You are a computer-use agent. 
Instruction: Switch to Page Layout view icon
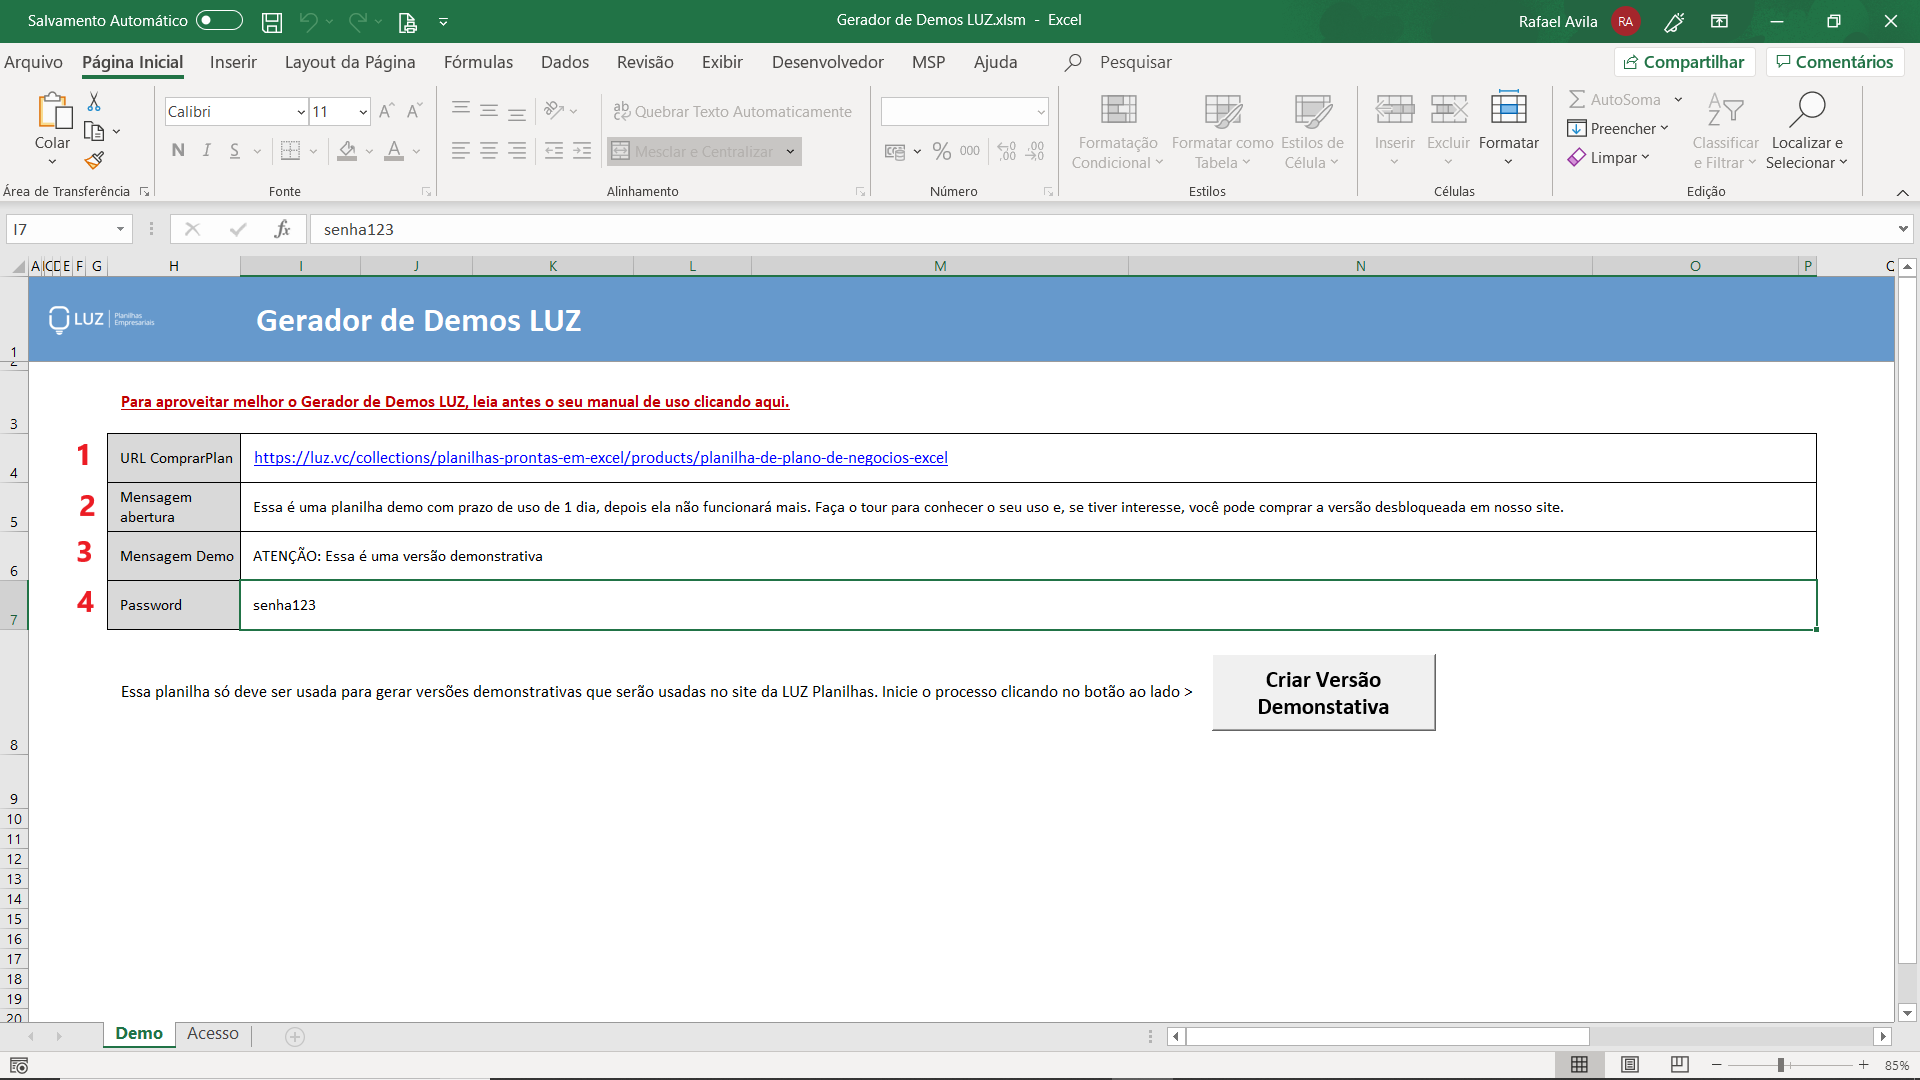click(1630, 1065)
